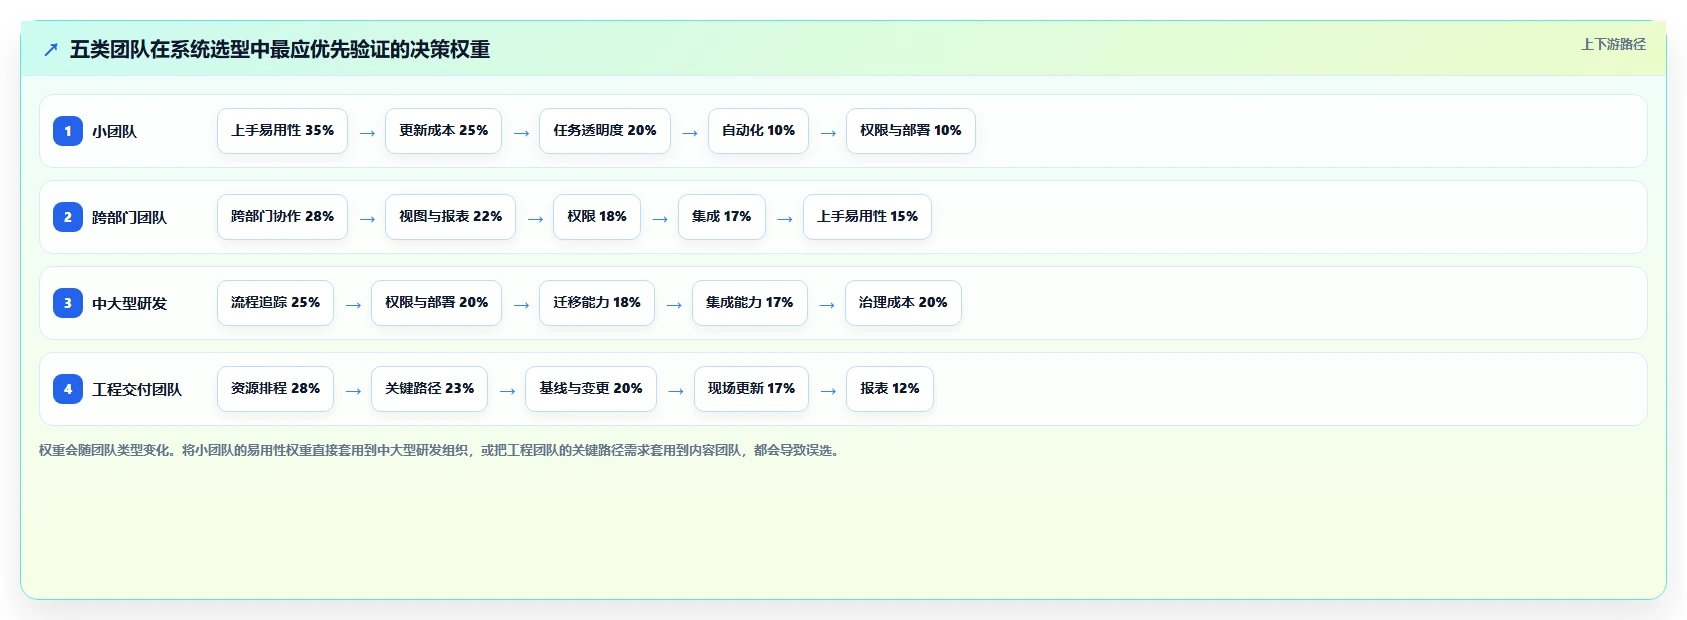Click the 任务透明度 20% chip

click(605, 131)
